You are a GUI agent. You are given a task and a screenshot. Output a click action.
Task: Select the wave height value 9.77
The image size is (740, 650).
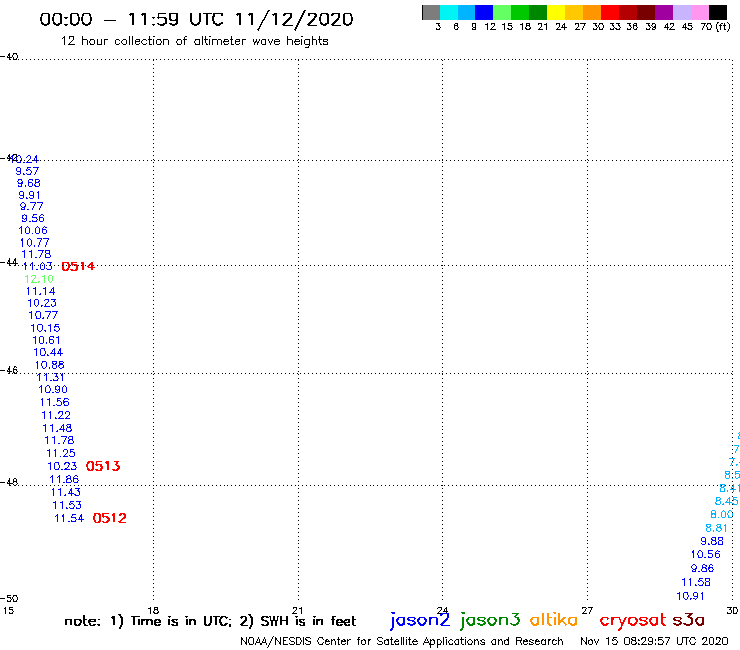[31, 206]
